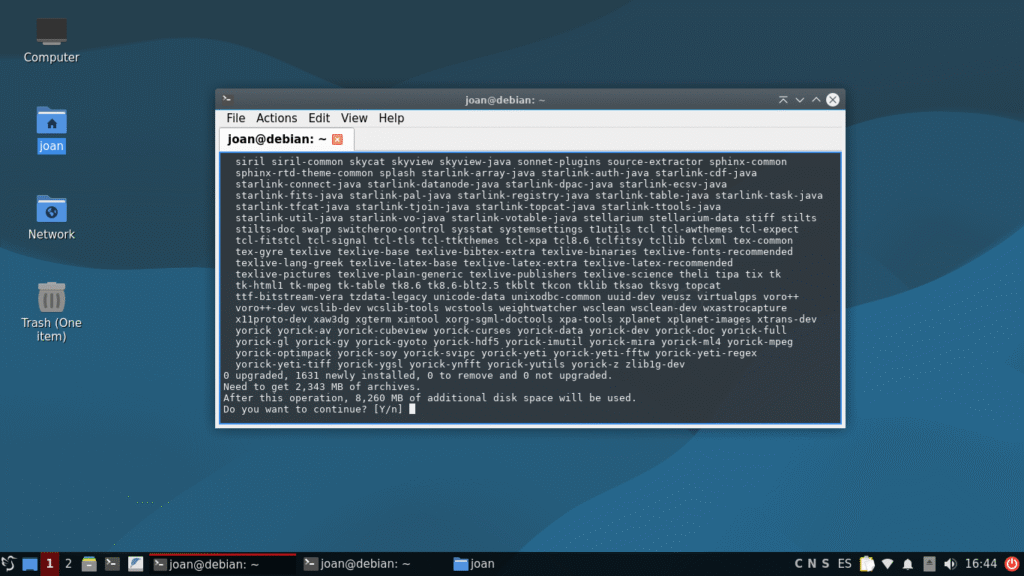Switch to workspace 2 in pager
Screen dimensions: 1024x576
pos(68,564)
